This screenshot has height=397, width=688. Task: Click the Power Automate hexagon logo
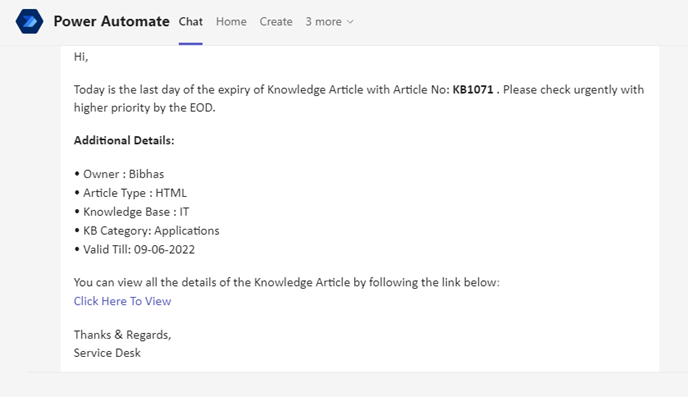point(29,21)
